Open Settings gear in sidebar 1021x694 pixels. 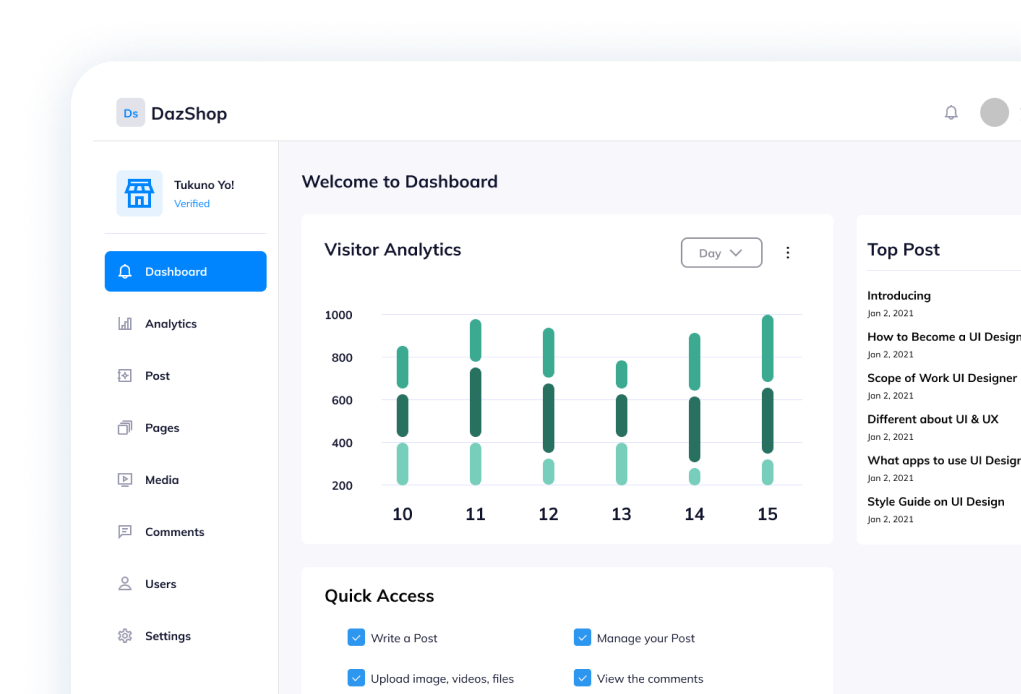(x=125, y=636)
